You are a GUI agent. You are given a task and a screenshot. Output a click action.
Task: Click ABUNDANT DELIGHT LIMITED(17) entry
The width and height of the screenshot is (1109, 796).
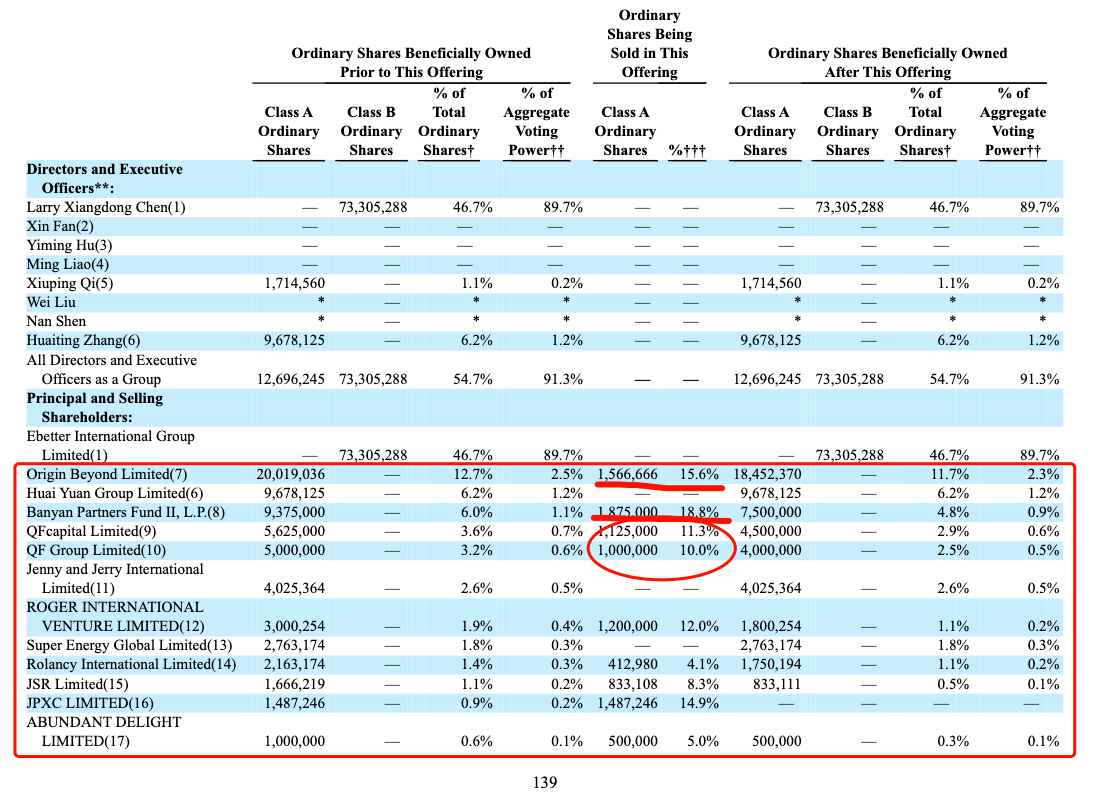[x=104, y=732]
